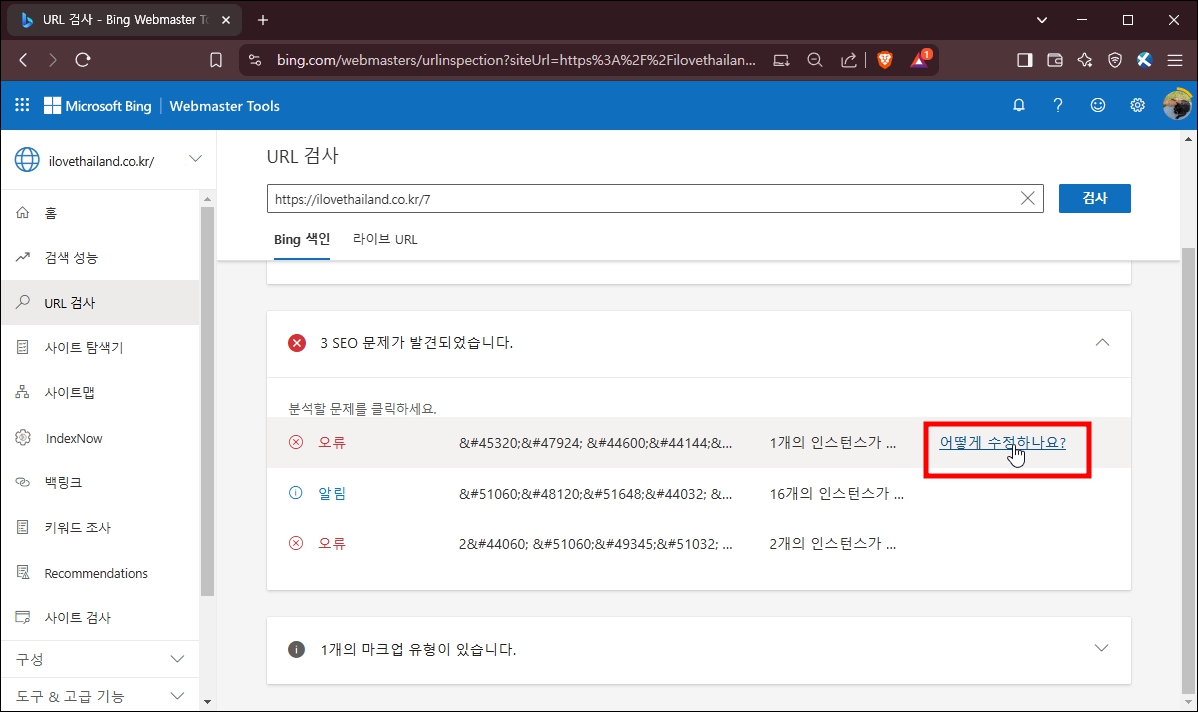Clear the URL input with the X icon

click(x=1027, y=198)
